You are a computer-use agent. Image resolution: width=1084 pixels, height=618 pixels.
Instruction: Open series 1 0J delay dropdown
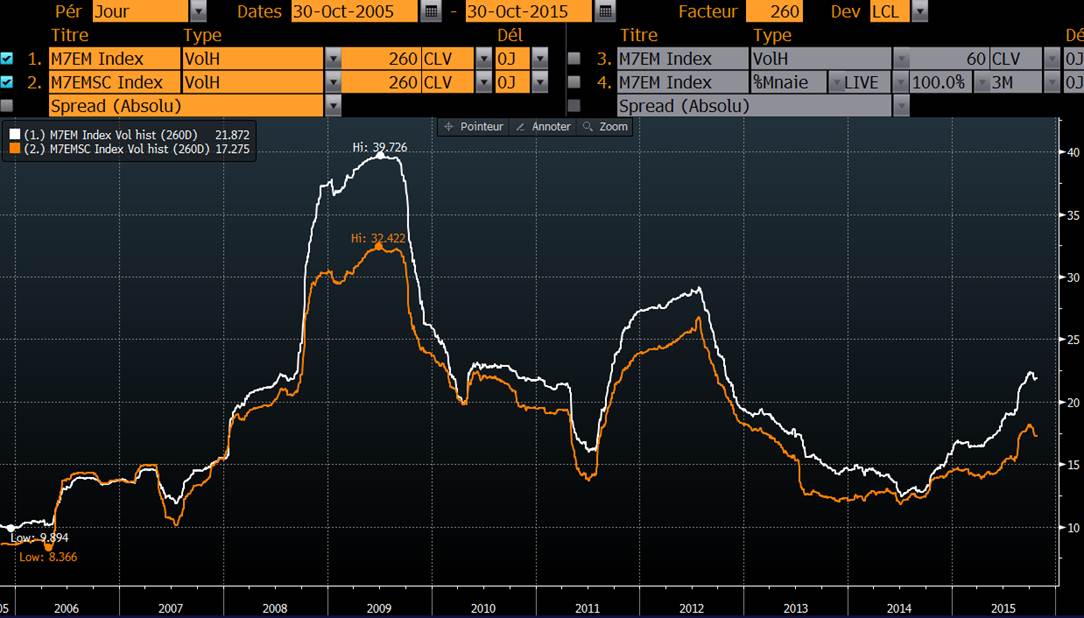540,59
